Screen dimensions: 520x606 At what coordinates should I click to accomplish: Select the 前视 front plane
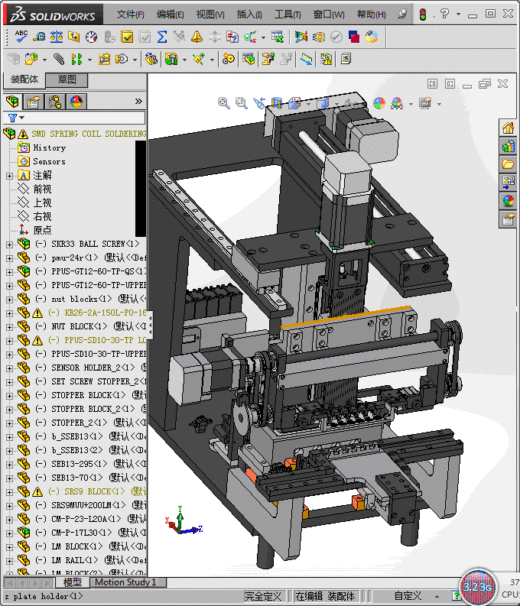coord(42,189)
